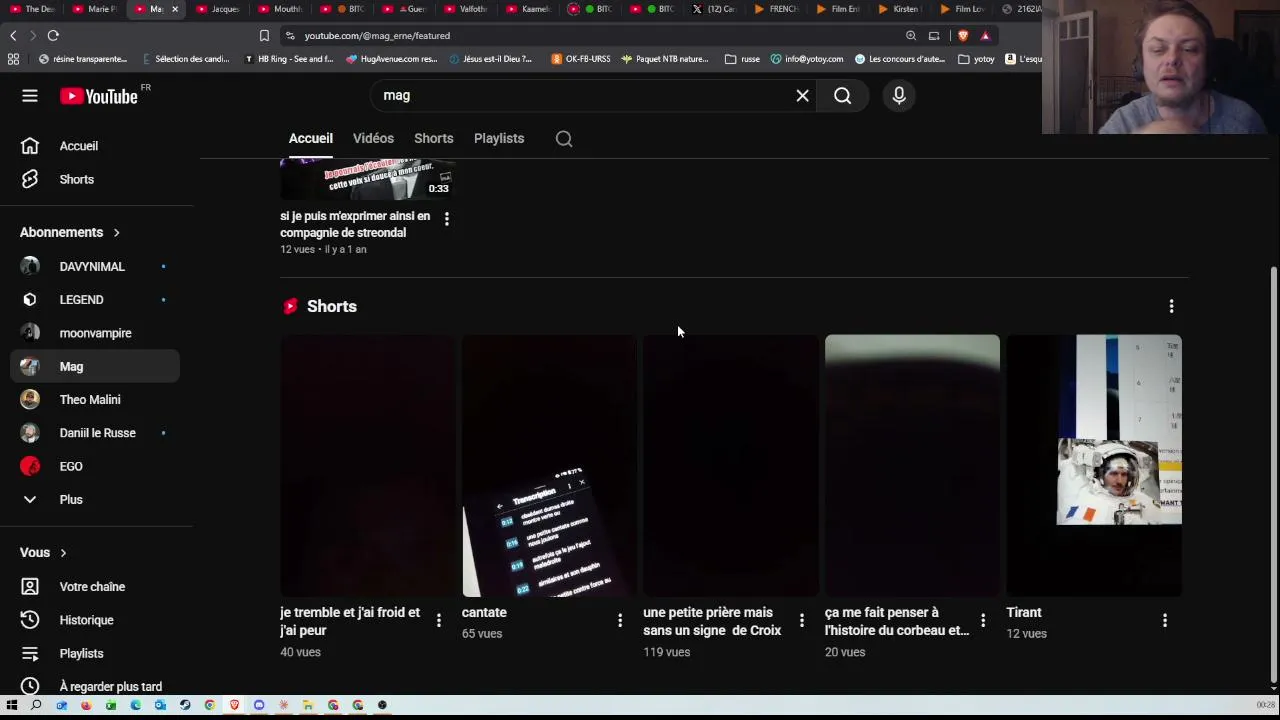Screen dimensions: 1280x720
Task: Open Firefox from the taskbar
Action: (86, 705)
